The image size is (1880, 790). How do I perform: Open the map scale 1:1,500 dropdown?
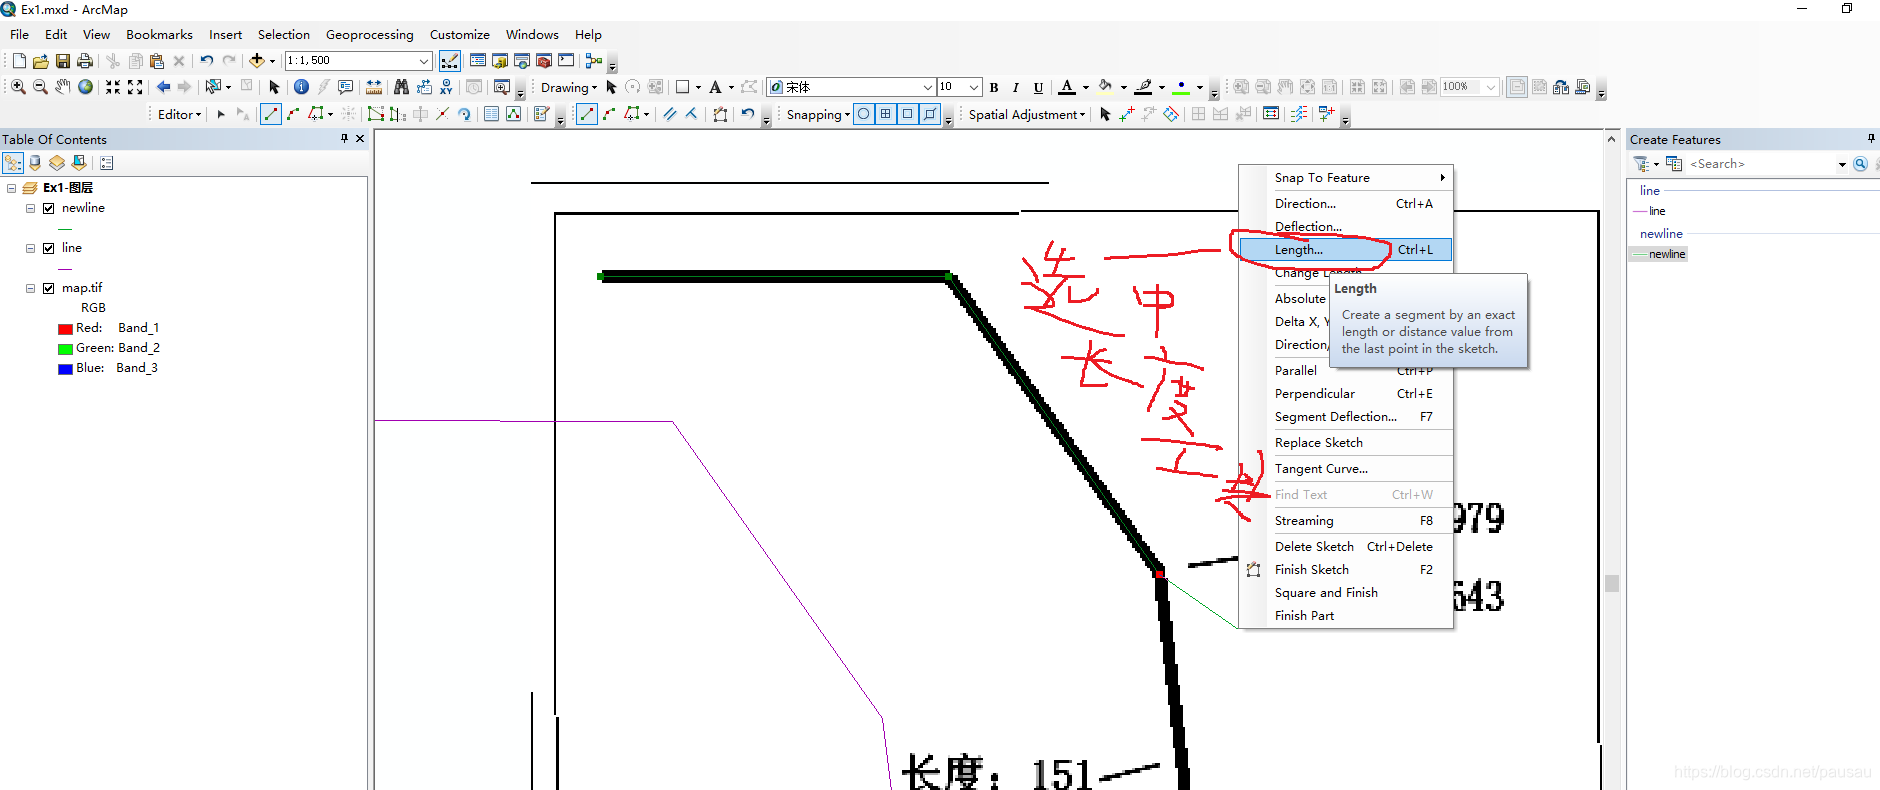424,61
